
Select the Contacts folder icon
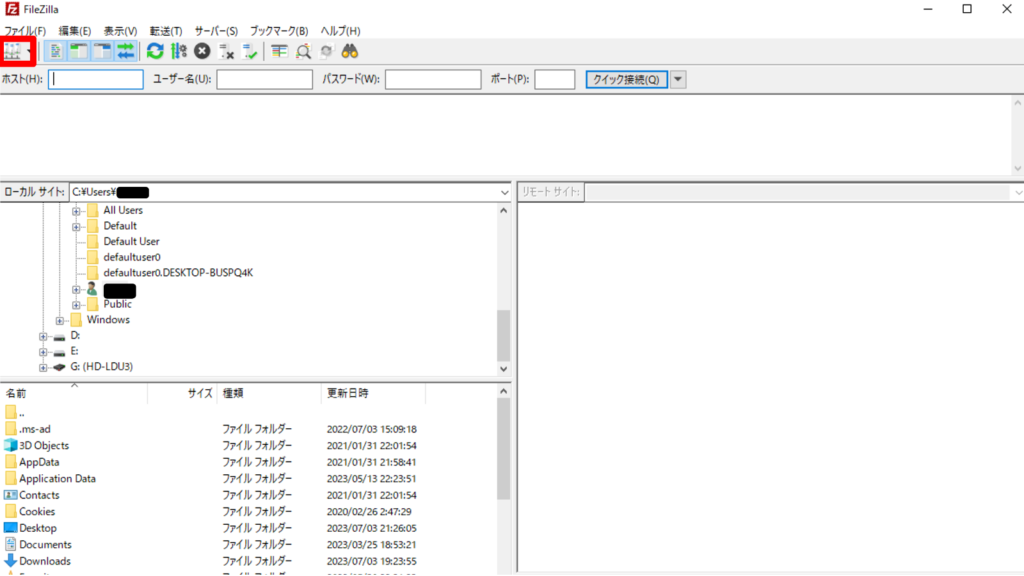click(10, 495)
